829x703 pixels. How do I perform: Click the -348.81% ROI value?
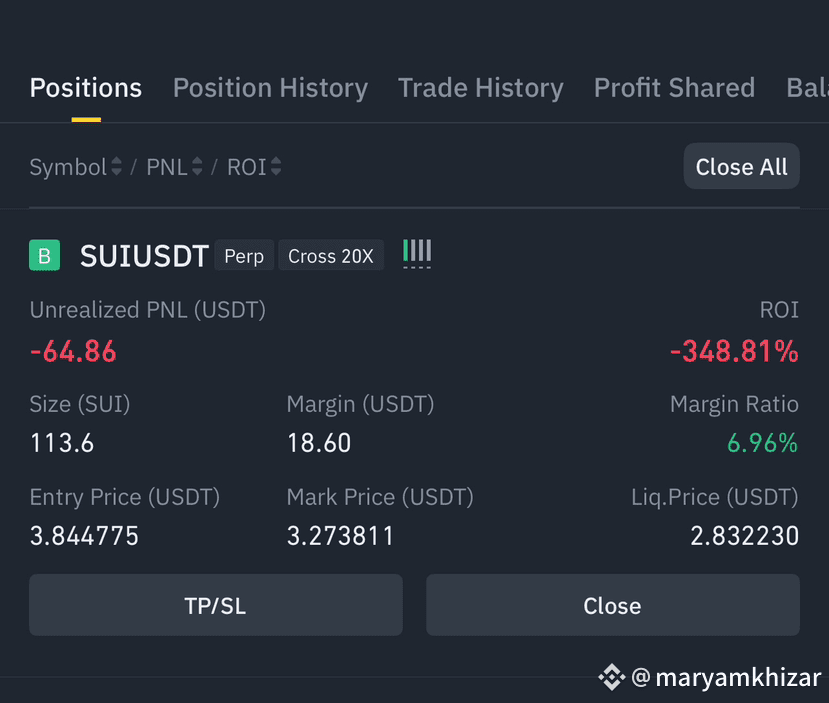click(x=734, y=352)
